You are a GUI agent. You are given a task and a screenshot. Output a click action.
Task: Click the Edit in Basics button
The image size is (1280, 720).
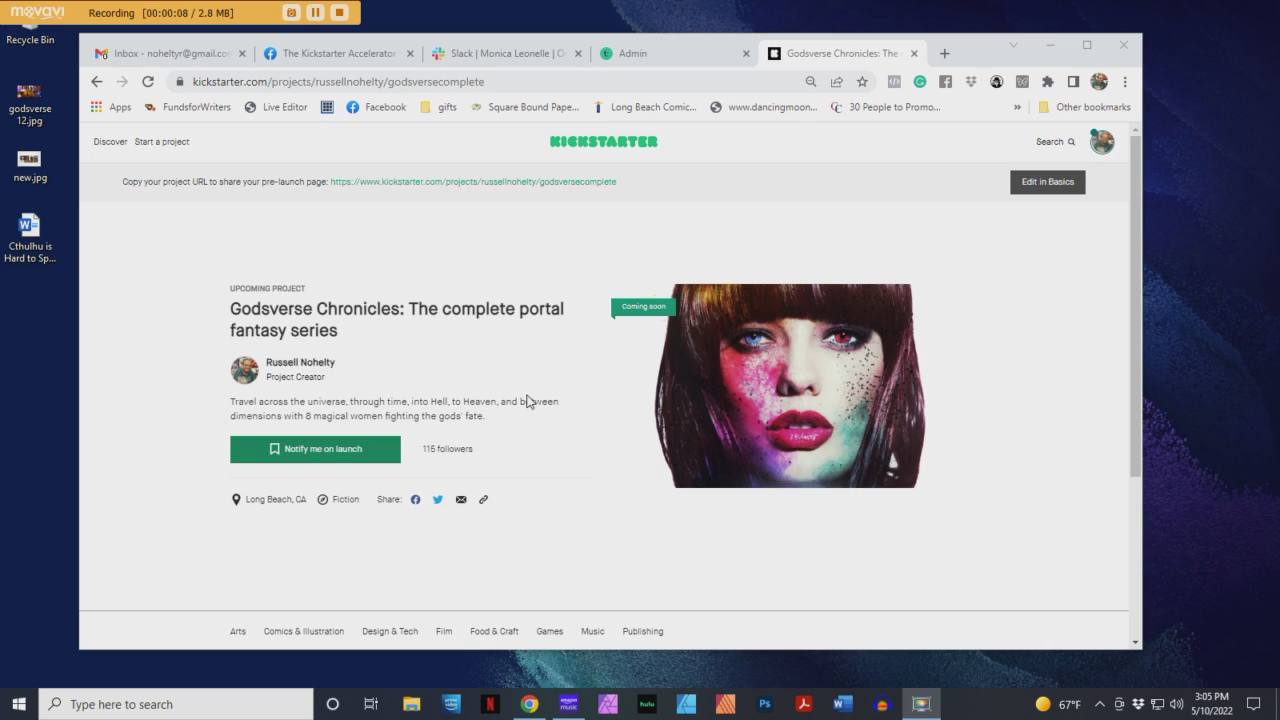[1047, 182]
